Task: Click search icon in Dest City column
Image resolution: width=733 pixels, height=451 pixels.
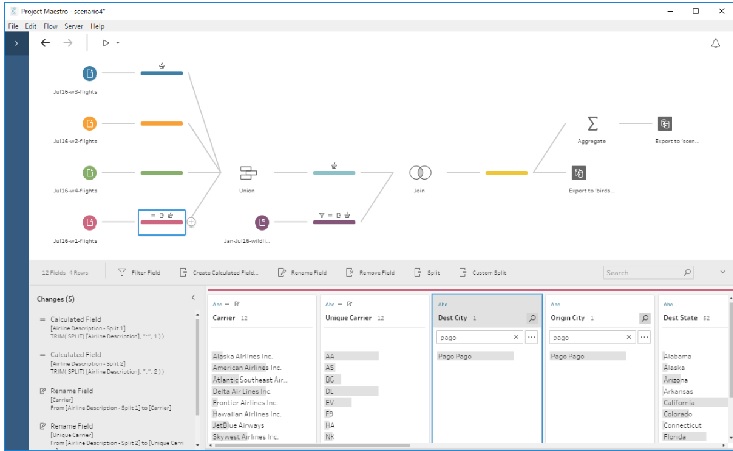Action: [533, 317]
